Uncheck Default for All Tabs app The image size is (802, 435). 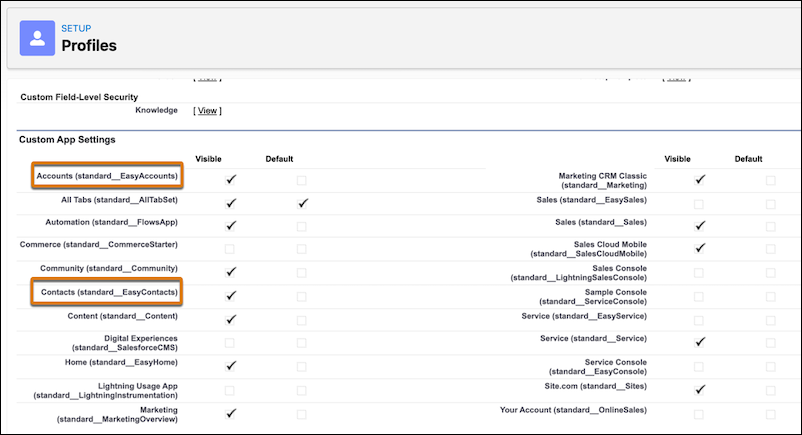point(303,203)
